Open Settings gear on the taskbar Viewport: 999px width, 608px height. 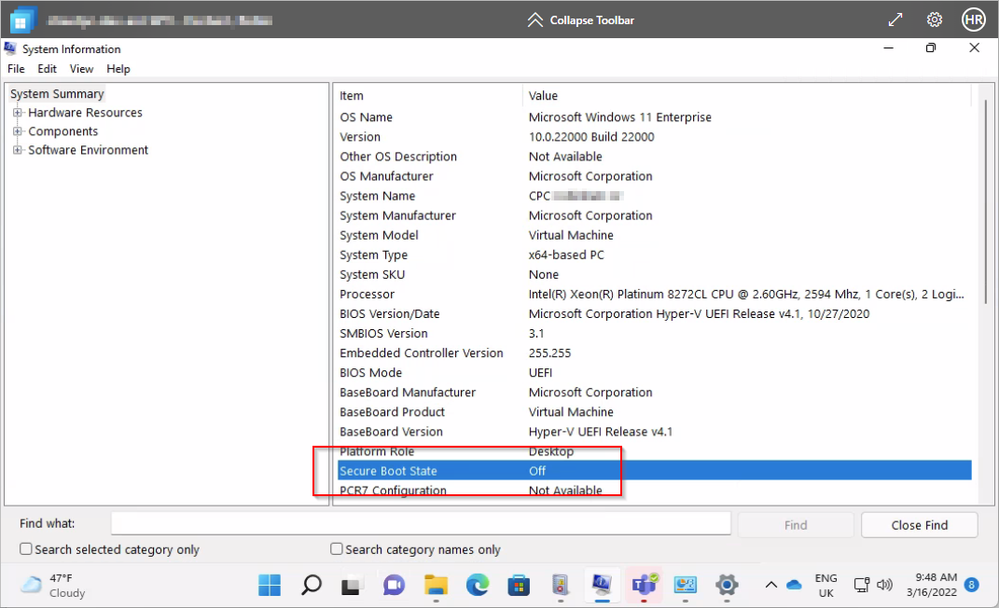click(726, 584)
